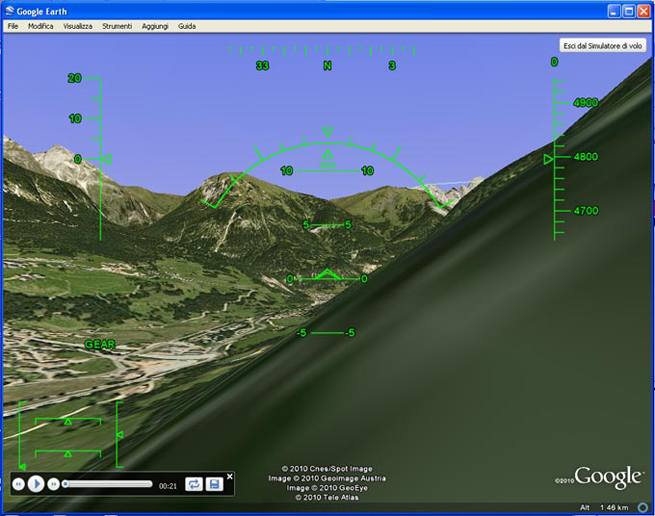Open the Guida menu

pyautogui.click(x=187, y=26)
